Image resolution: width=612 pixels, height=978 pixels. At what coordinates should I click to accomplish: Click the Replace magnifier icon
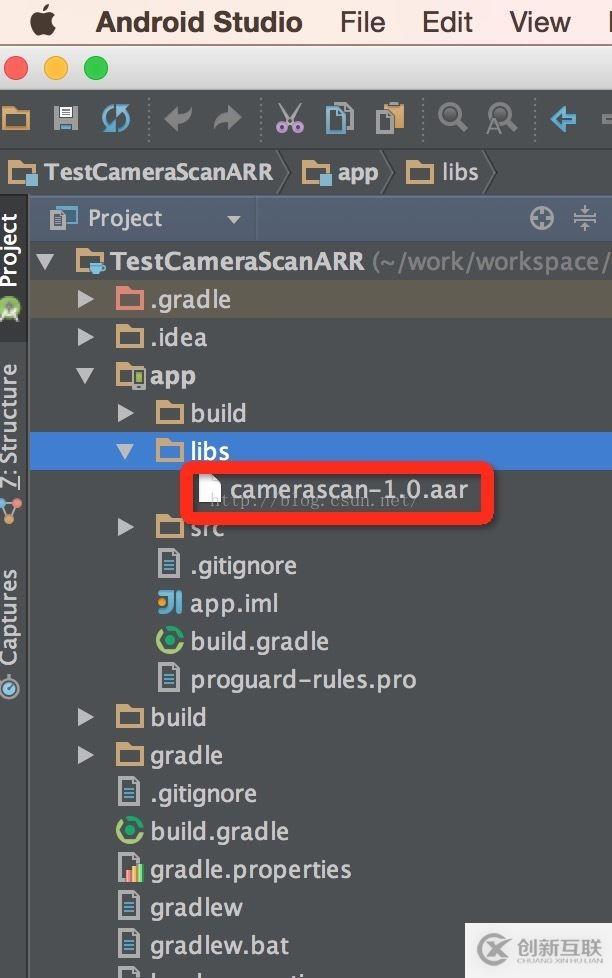pyautogui.click(x=502, y=118)
